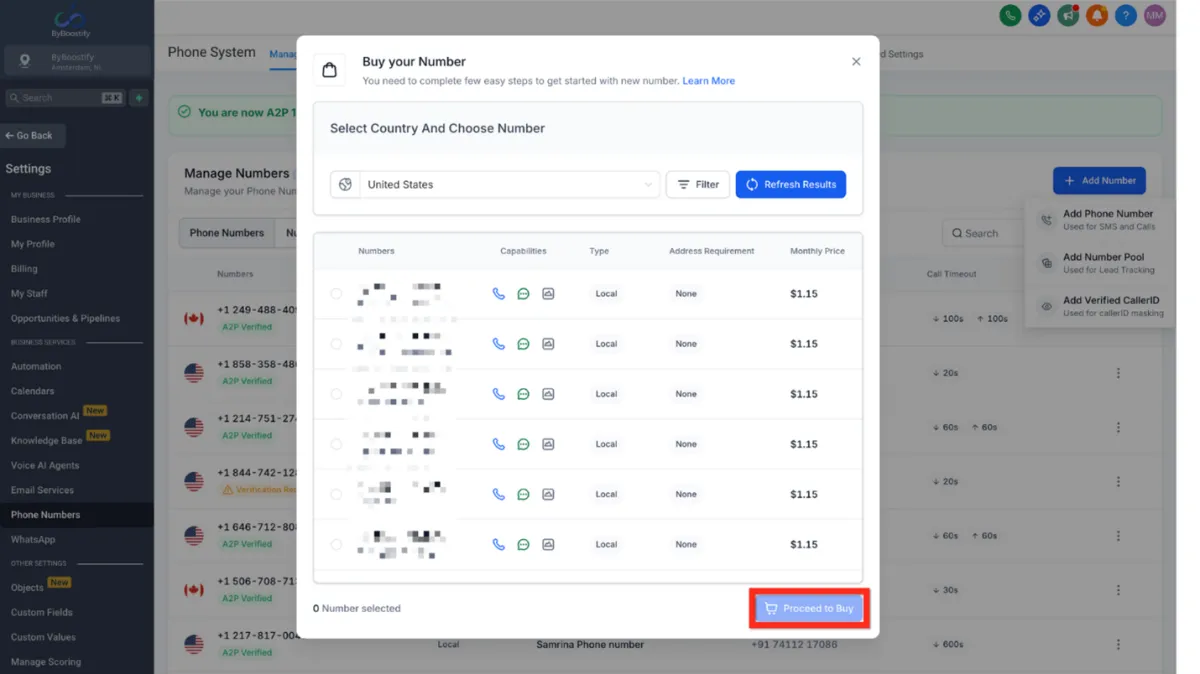This screenshot has height=674, width=1200.
Task: Open three-dot menu for +1 506-708 row
Action: pos(1118,590)
